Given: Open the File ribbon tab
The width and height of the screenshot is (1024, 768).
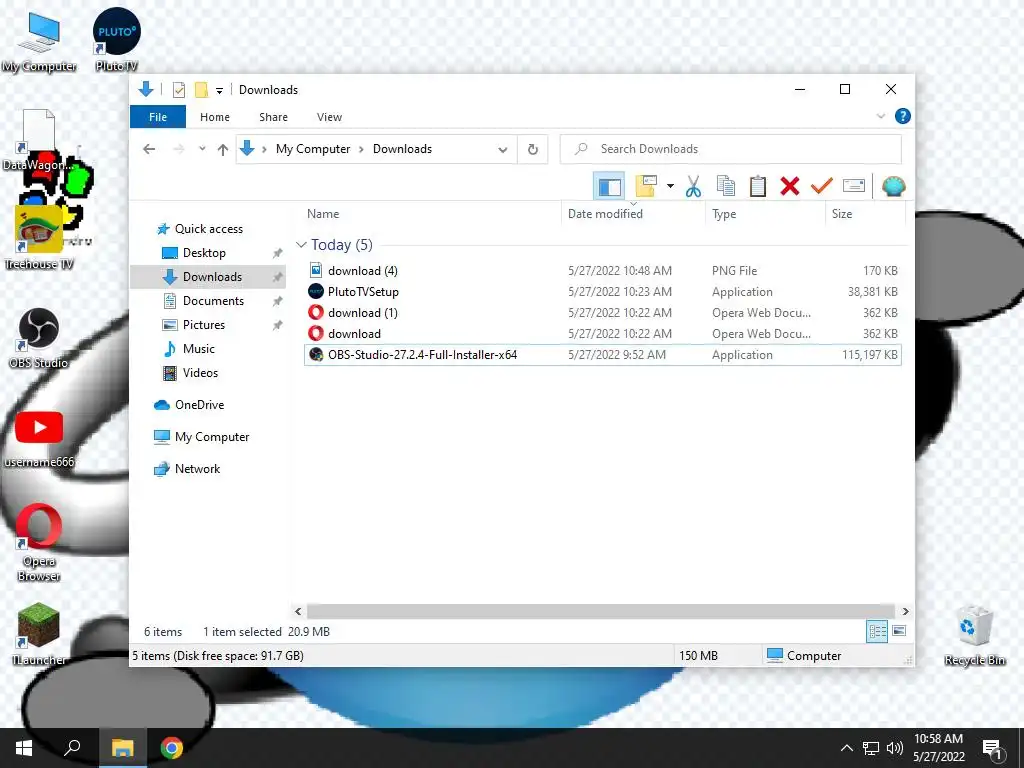Looking at the screenshot, I should [158, 117].
